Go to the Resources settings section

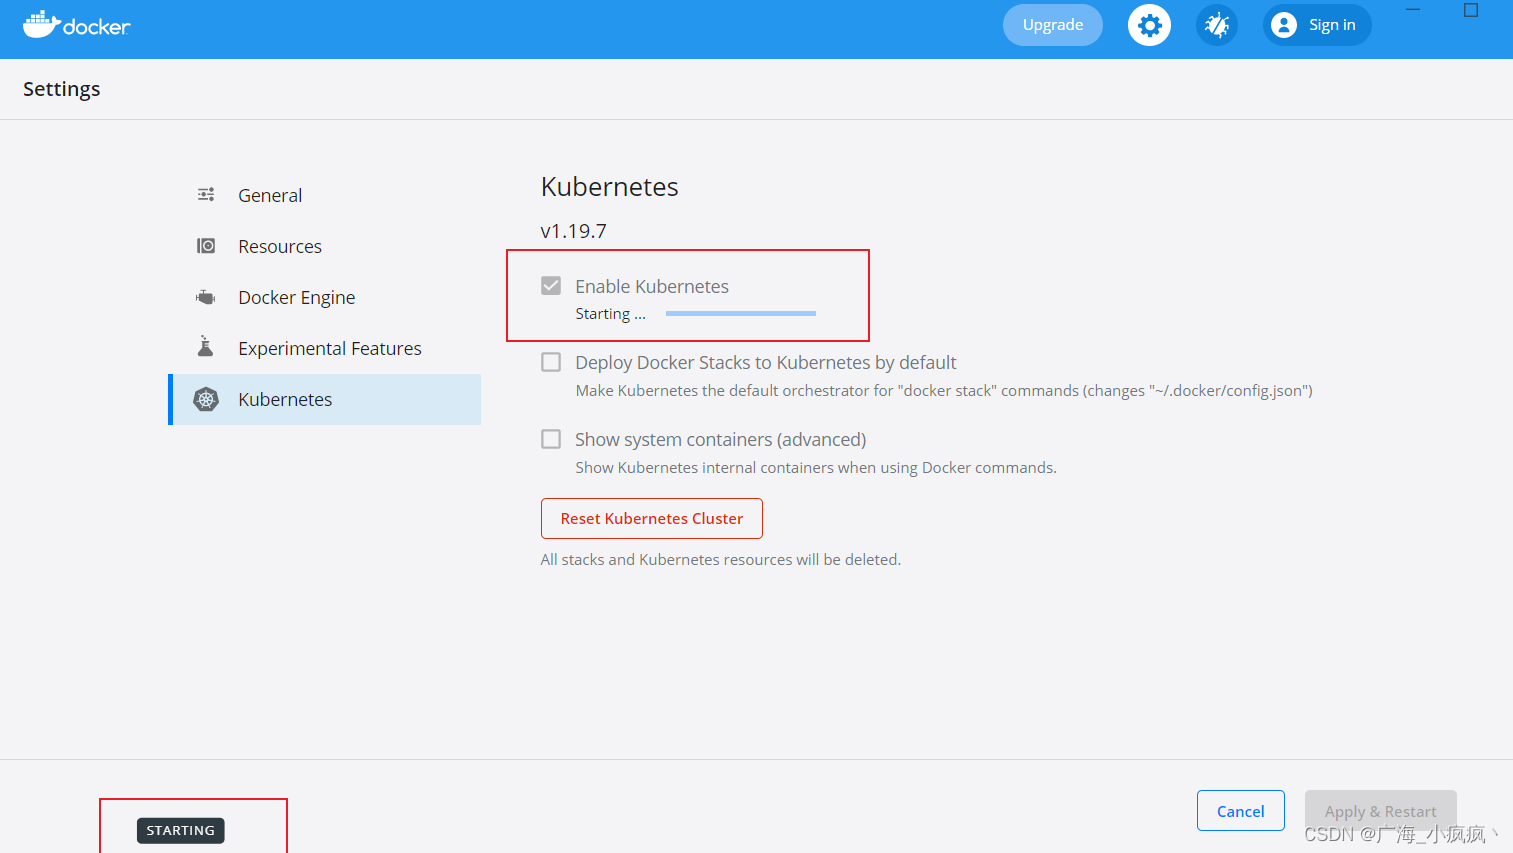click(x=325, y=246)
